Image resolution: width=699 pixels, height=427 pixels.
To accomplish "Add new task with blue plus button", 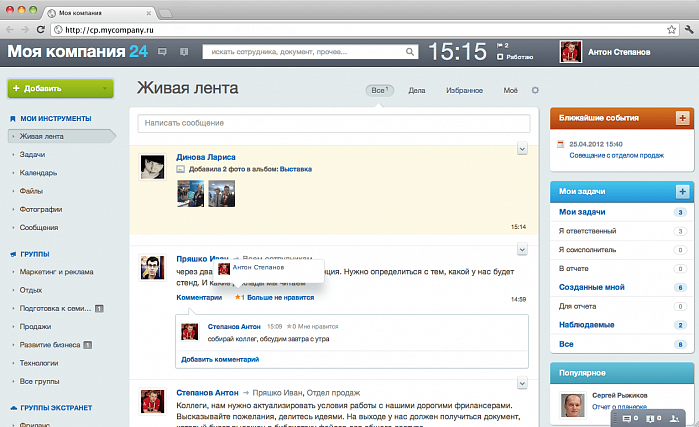I will coord(682,191).
